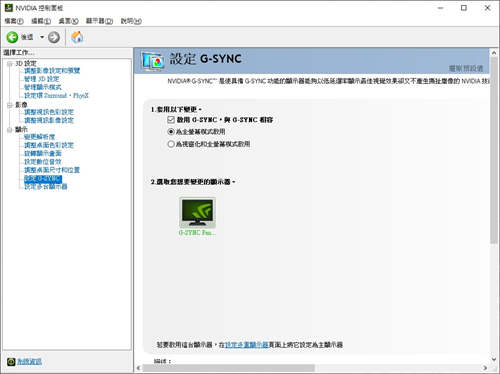
Task: Click the Home house icon in toolbar
Action: [77, 37]
